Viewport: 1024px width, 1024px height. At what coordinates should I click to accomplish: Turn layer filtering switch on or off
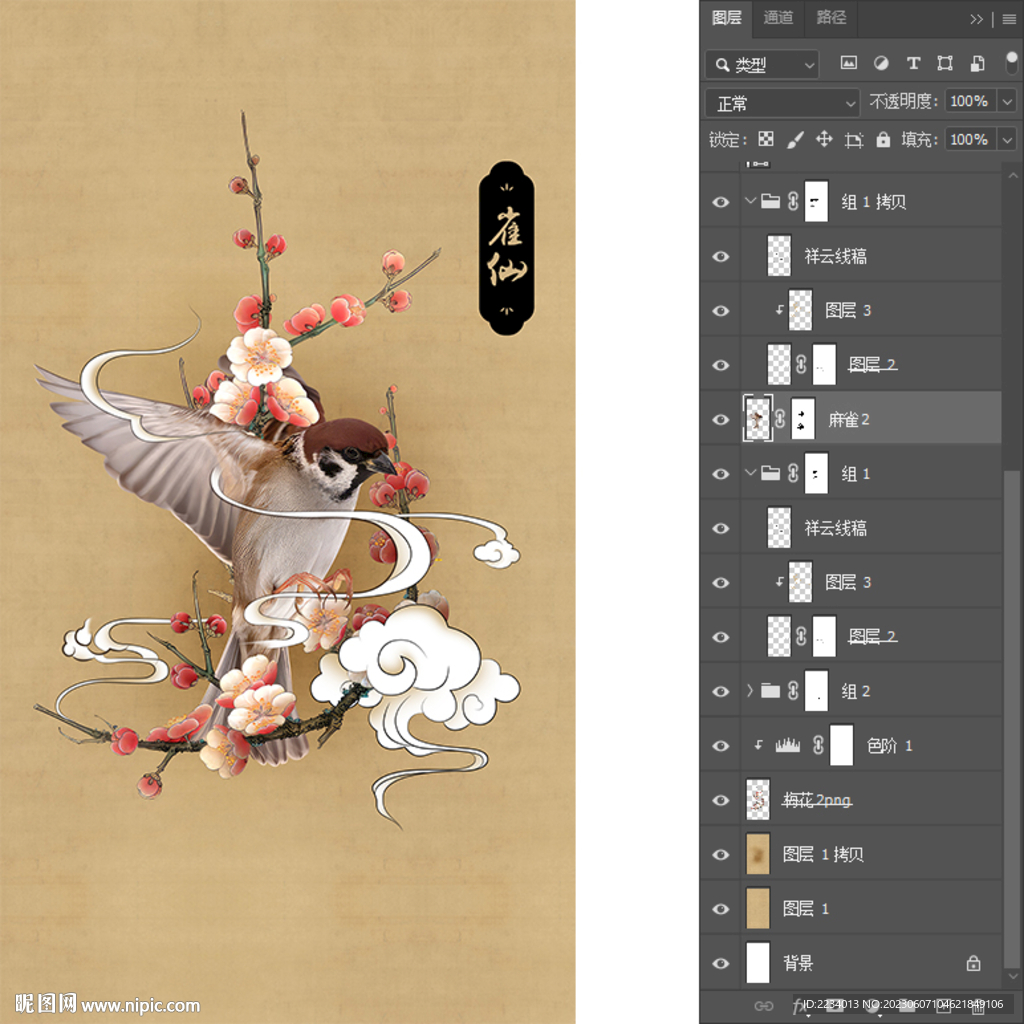point(1010,63)
